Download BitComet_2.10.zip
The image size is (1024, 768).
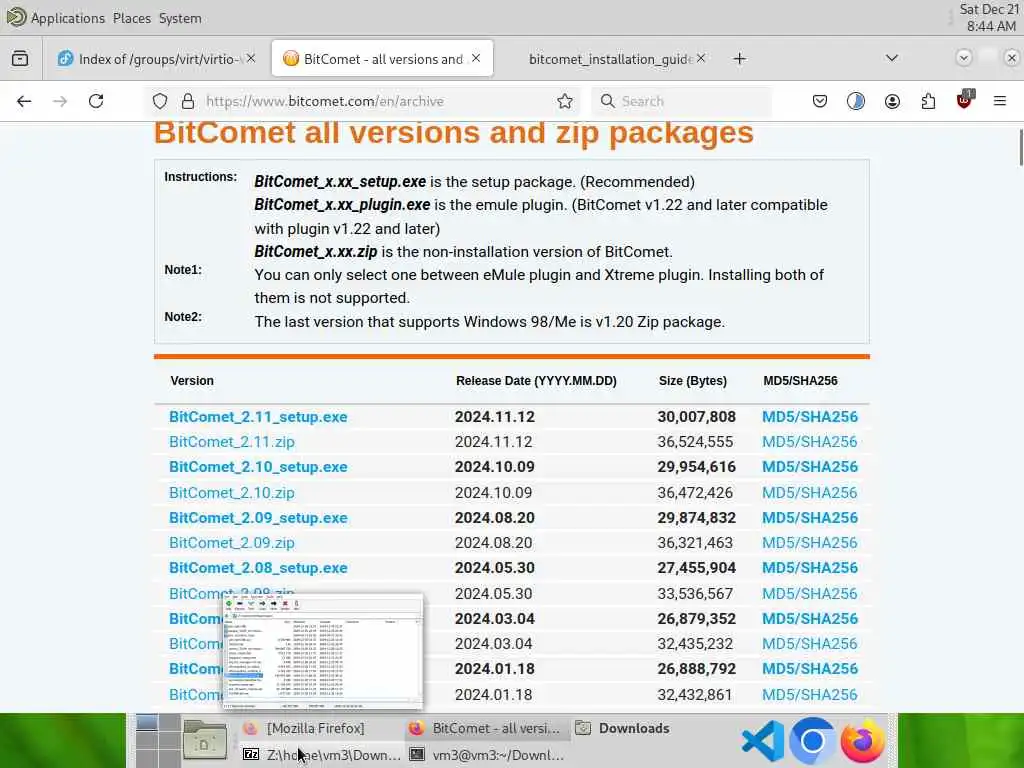pos(232,492)
